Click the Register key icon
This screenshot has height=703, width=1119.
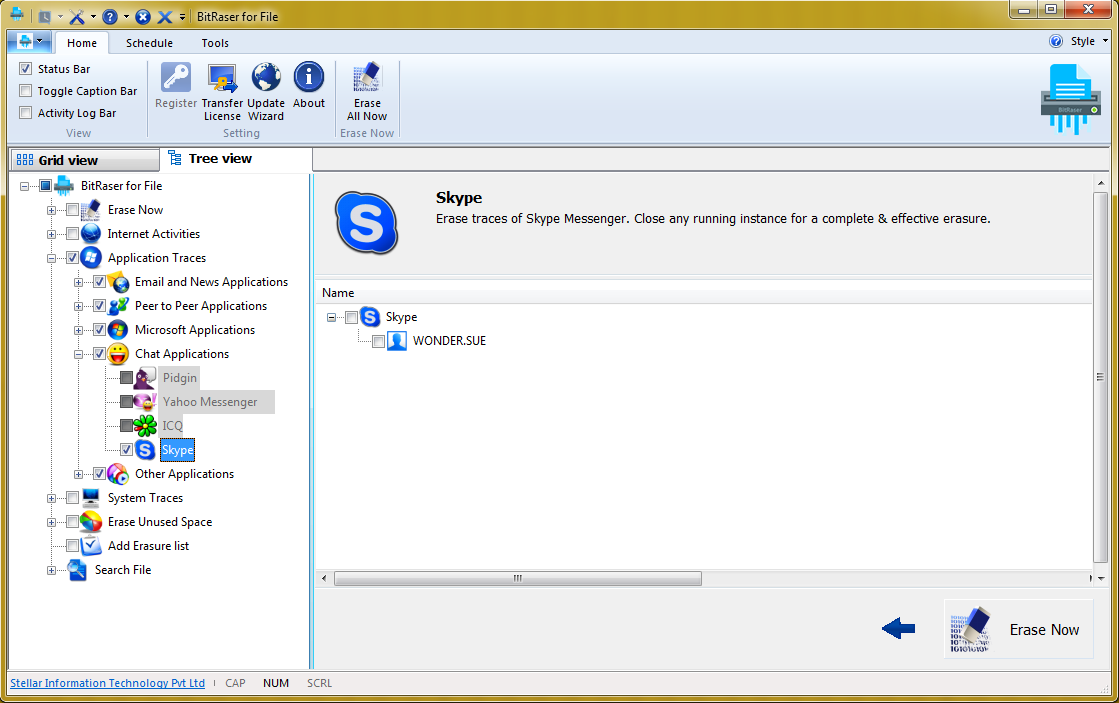176,79
